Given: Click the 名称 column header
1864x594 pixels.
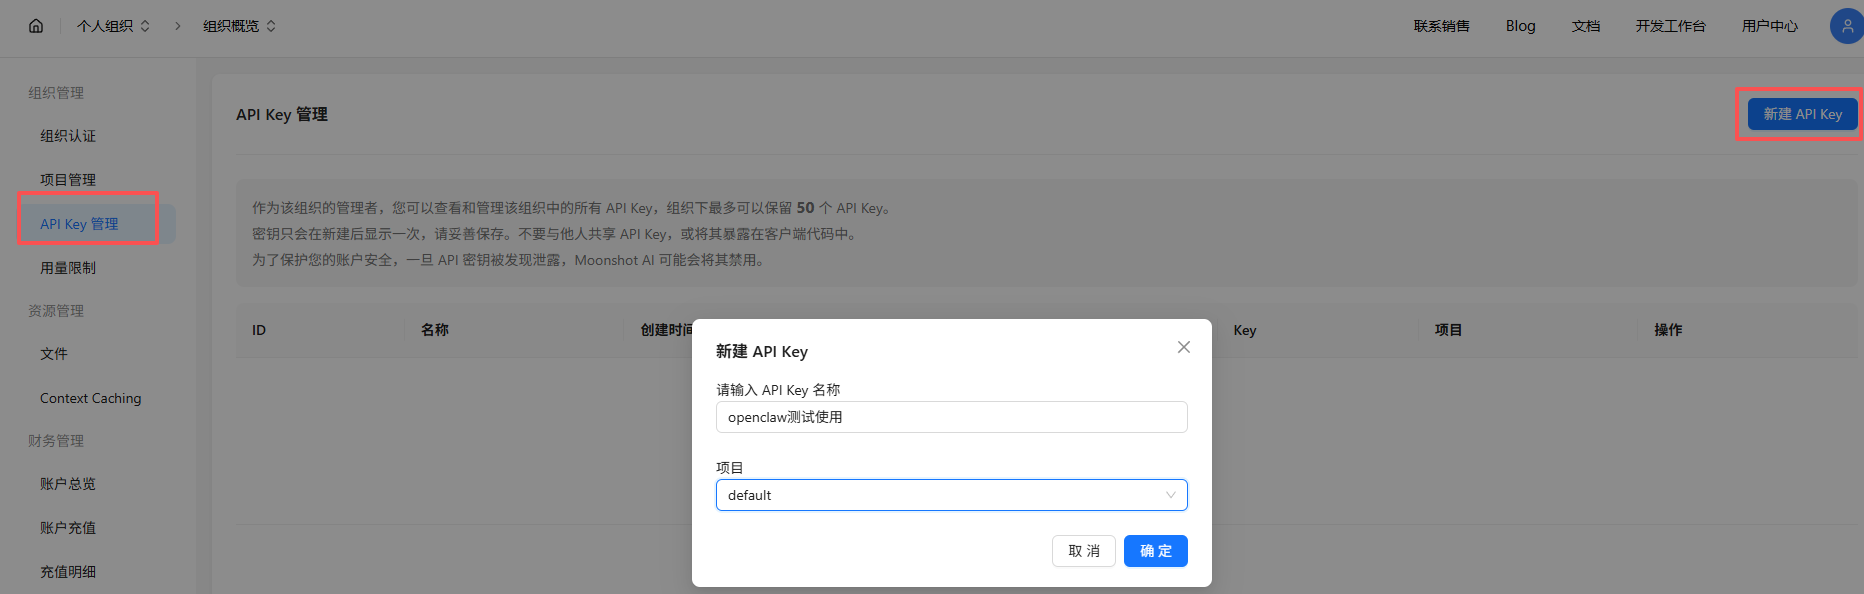Looking at the screenshot, I should point(435,330).
